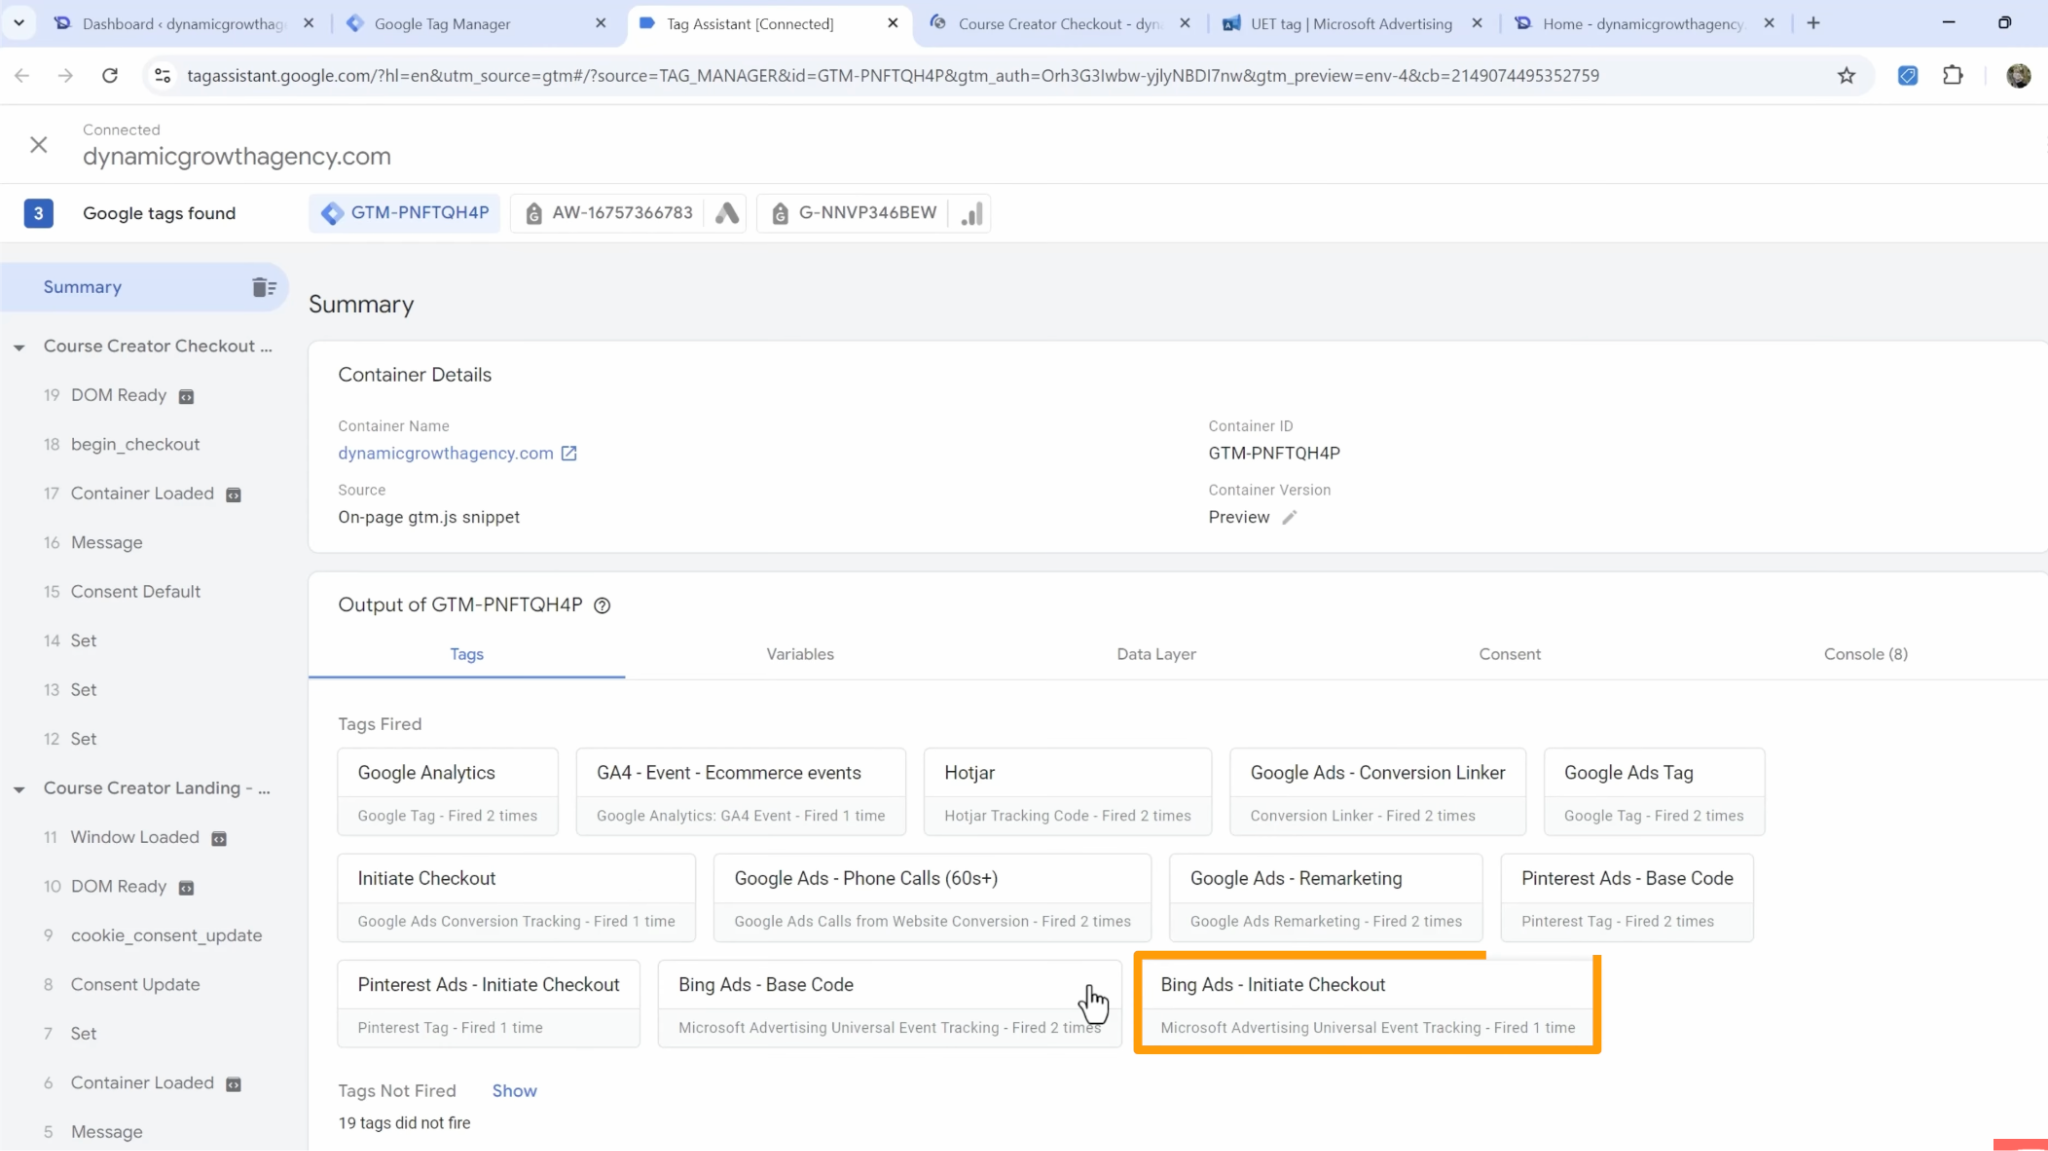Collapse the Course Creator Landing event group
This screenshot has width=2048, height=1151.
click(x=19, y=789)
